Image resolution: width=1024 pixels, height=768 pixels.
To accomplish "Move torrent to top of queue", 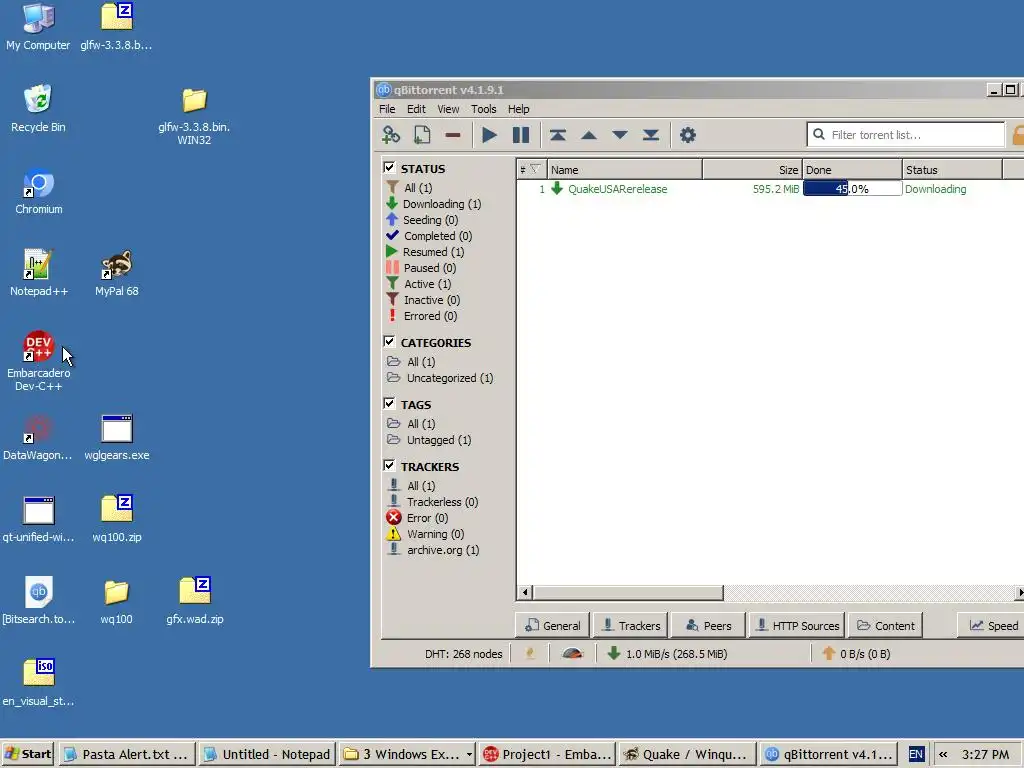I will point(557,135).
